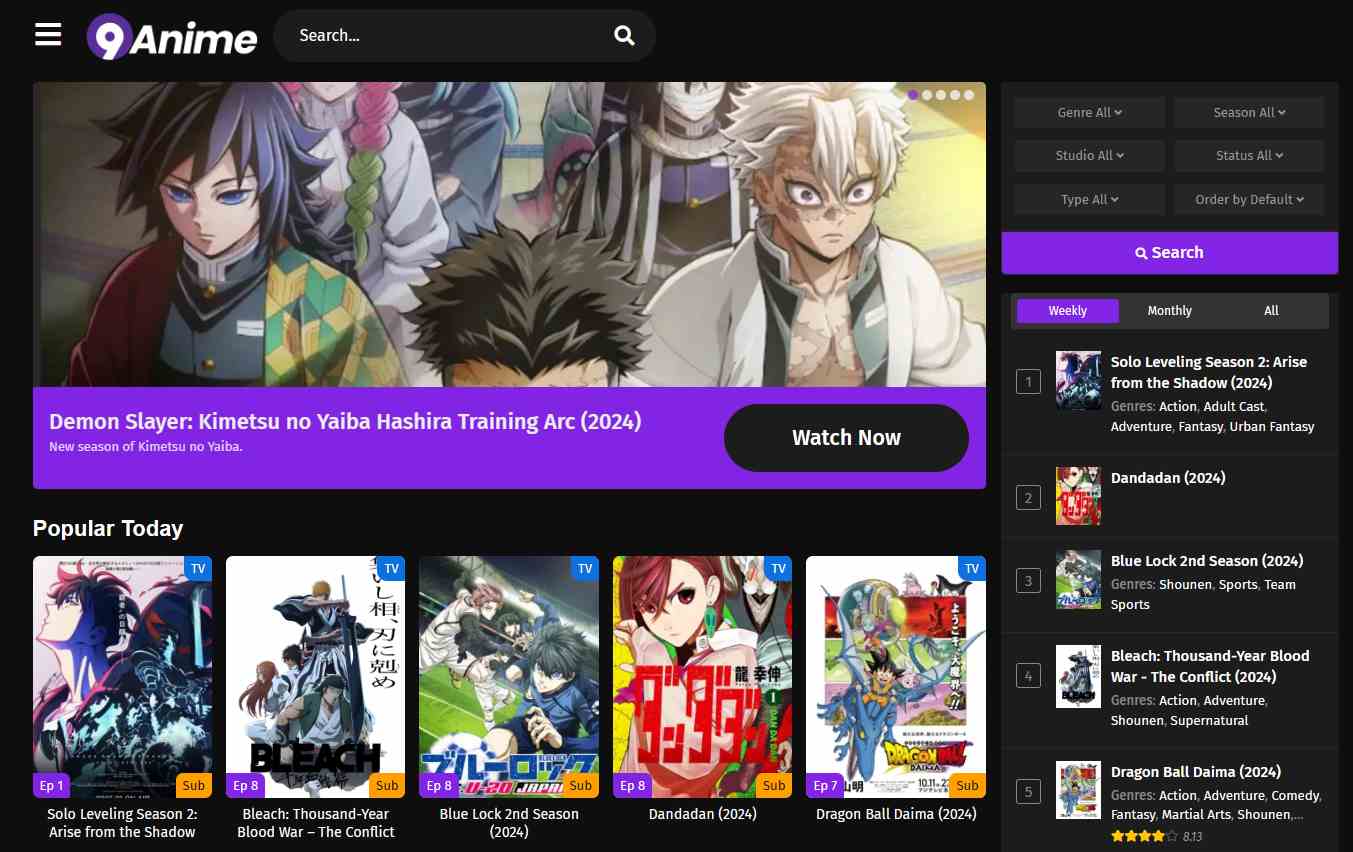This screenshot has width=1353, height=852.
Task: Open the Season All dropdown
Action: click(x=1248, y=112)
